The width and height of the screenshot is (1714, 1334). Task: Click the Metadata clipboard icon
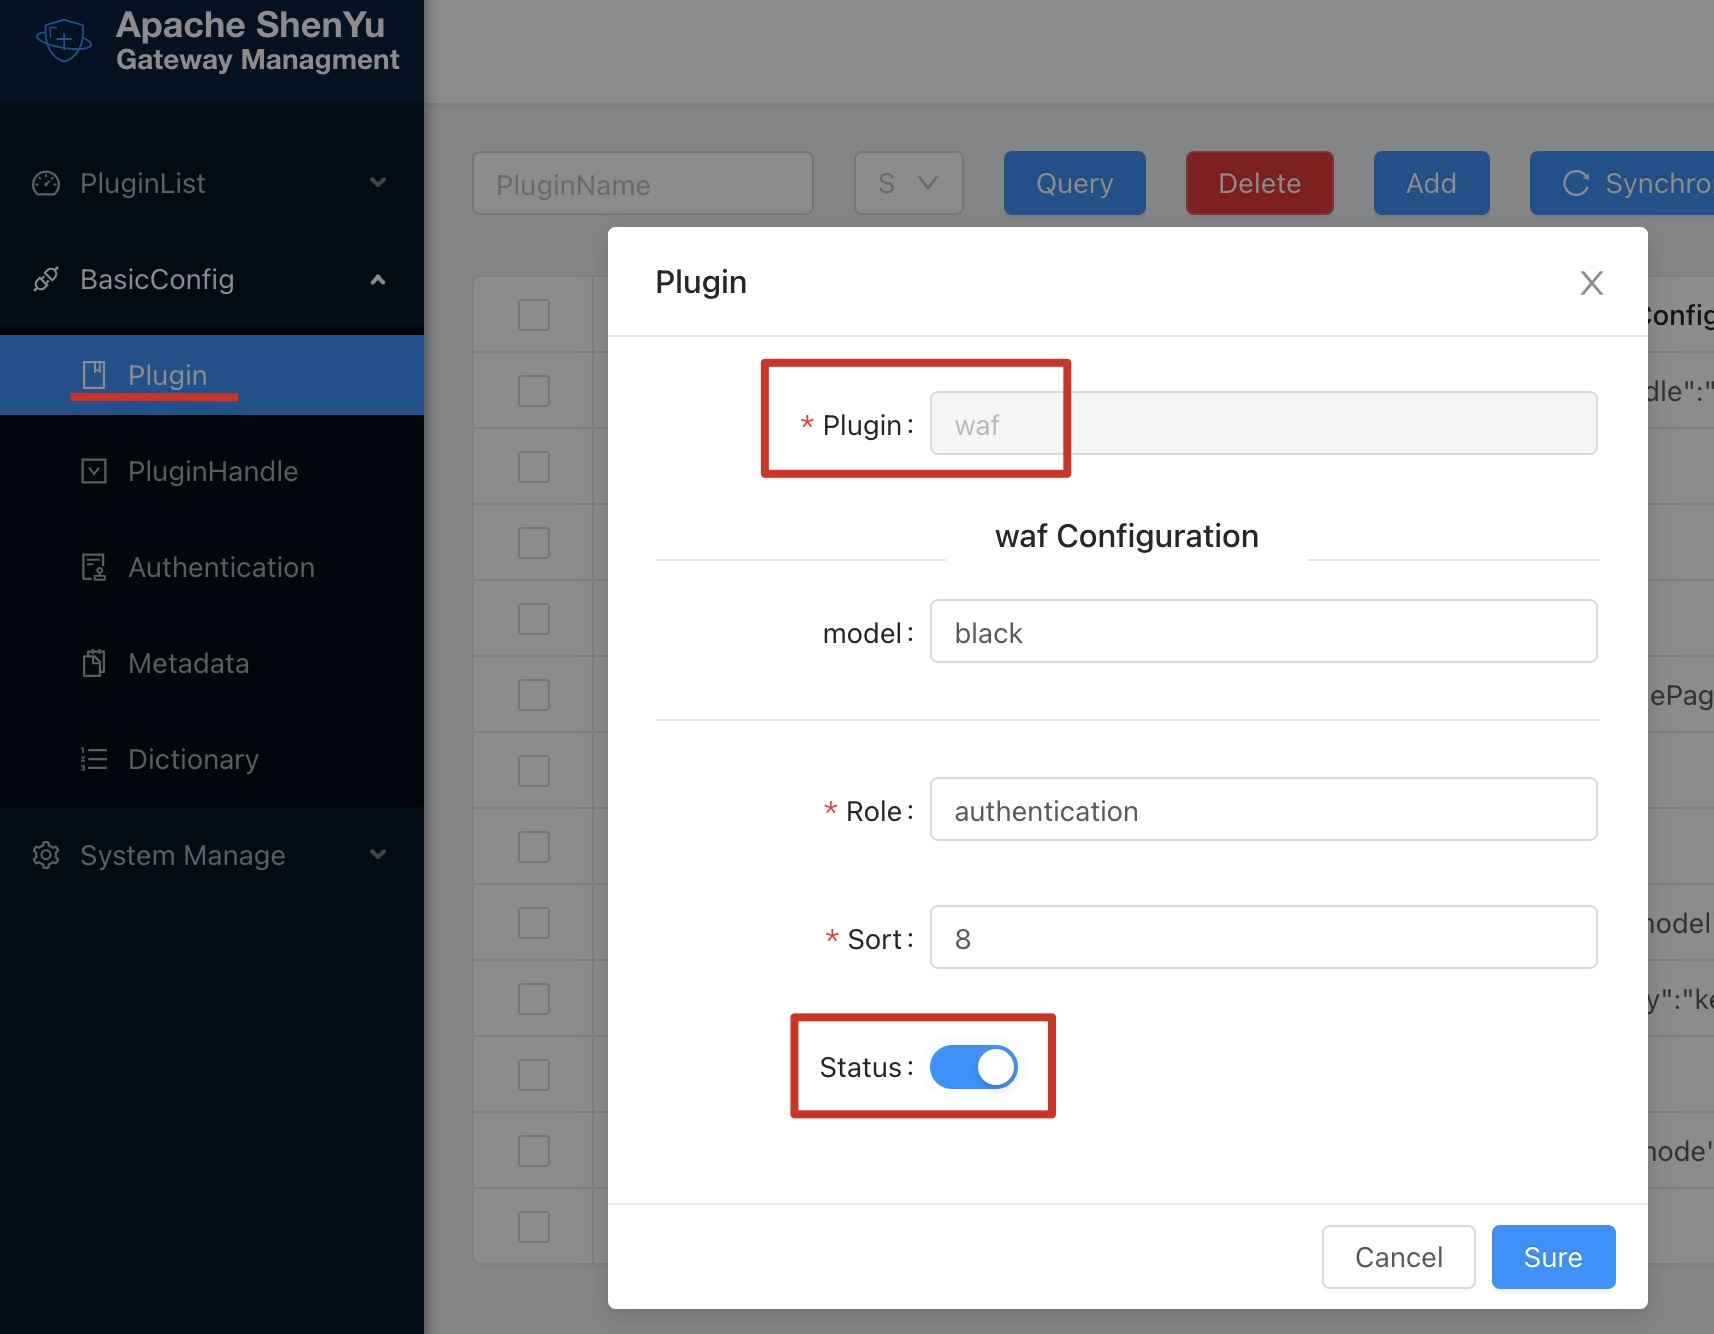pyautogui.click(x=94, y=663)
